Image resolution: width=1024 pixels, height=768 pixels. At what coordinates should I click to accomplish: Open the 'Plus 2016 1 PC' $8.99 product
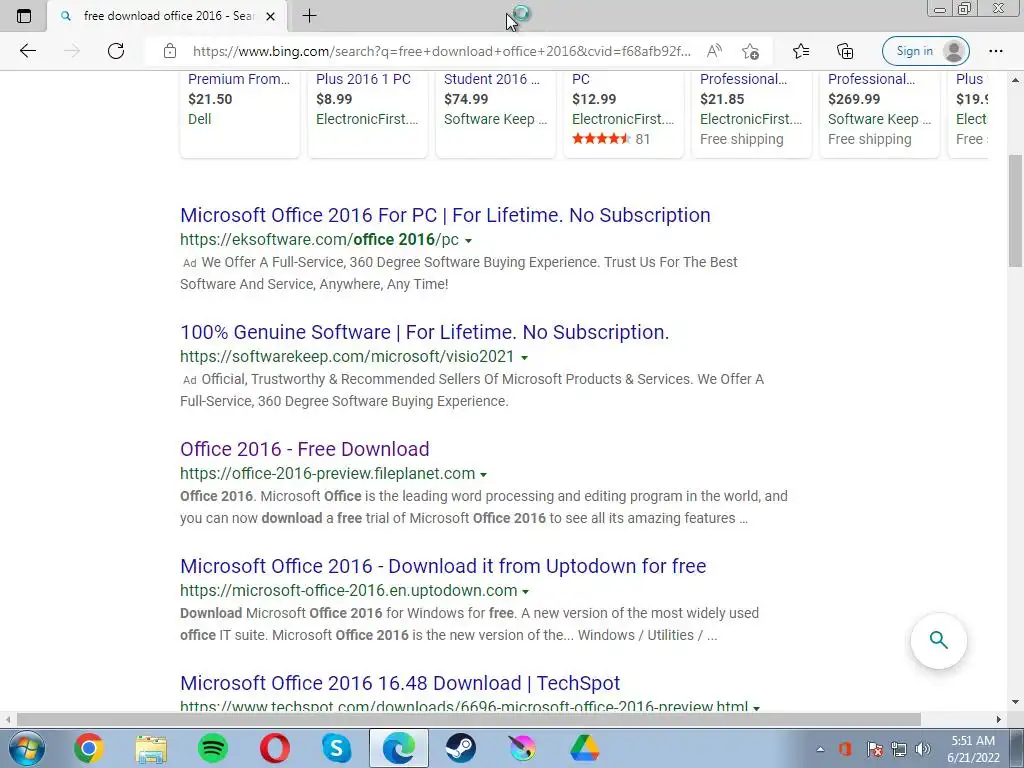(368, 113)
